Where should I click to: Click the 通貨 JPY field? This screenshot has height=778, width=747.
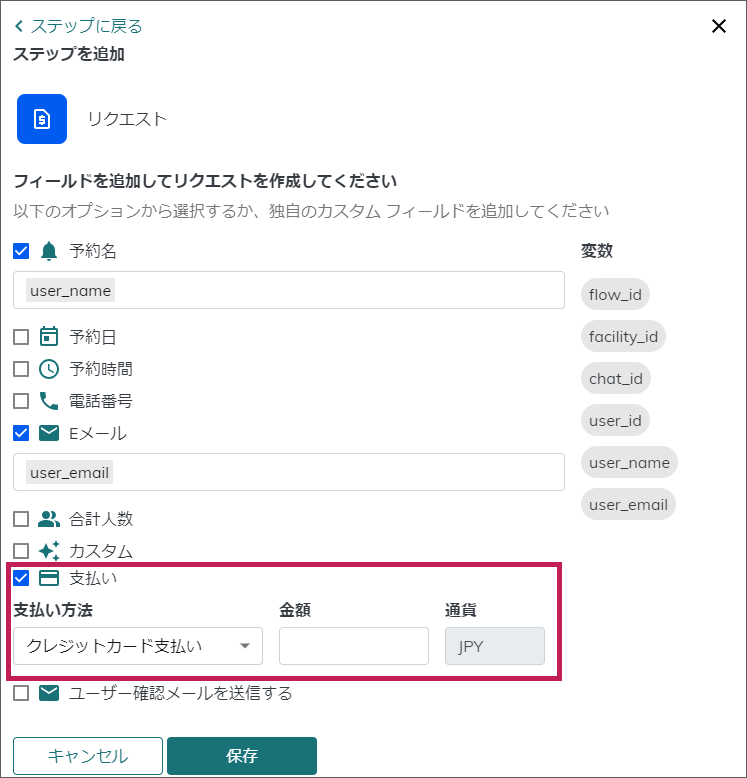point(494,646)
